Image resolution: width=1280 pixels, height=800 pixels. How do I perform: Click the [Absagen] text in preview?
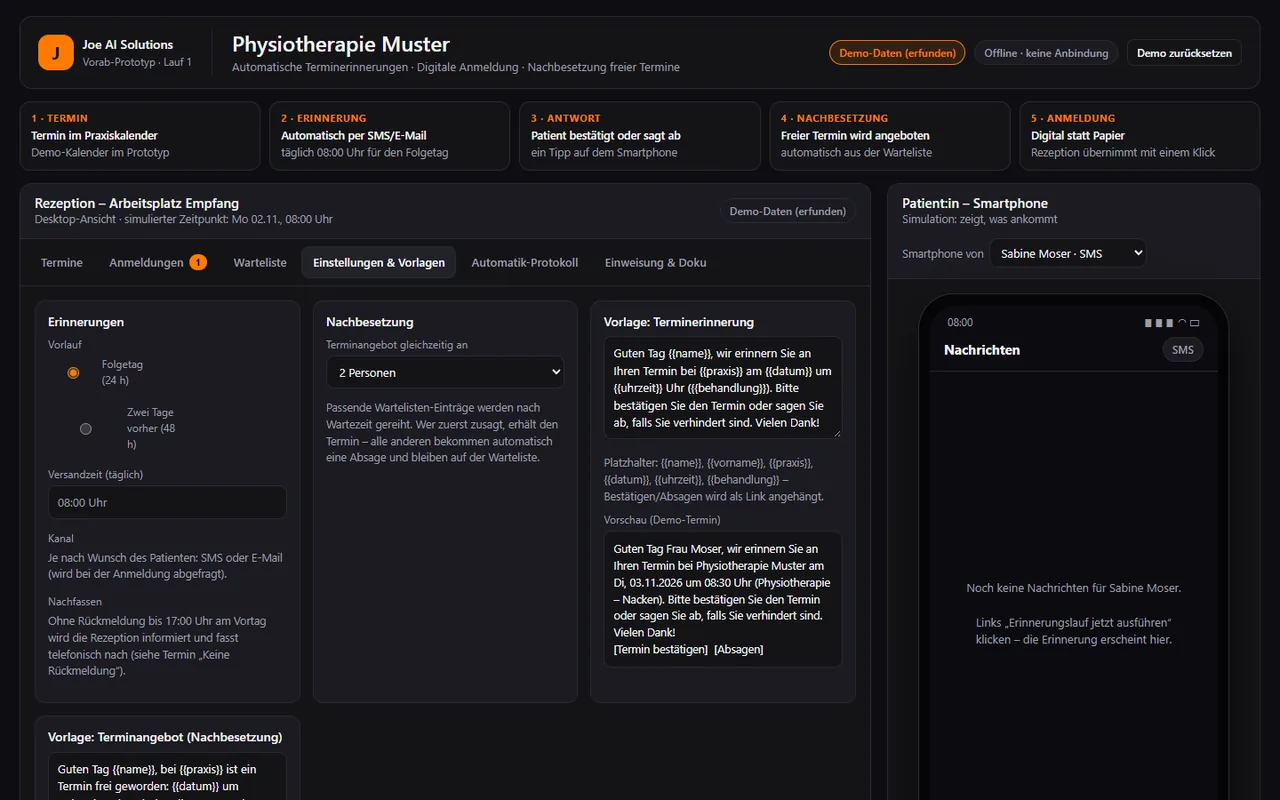[x=739, y=650]
